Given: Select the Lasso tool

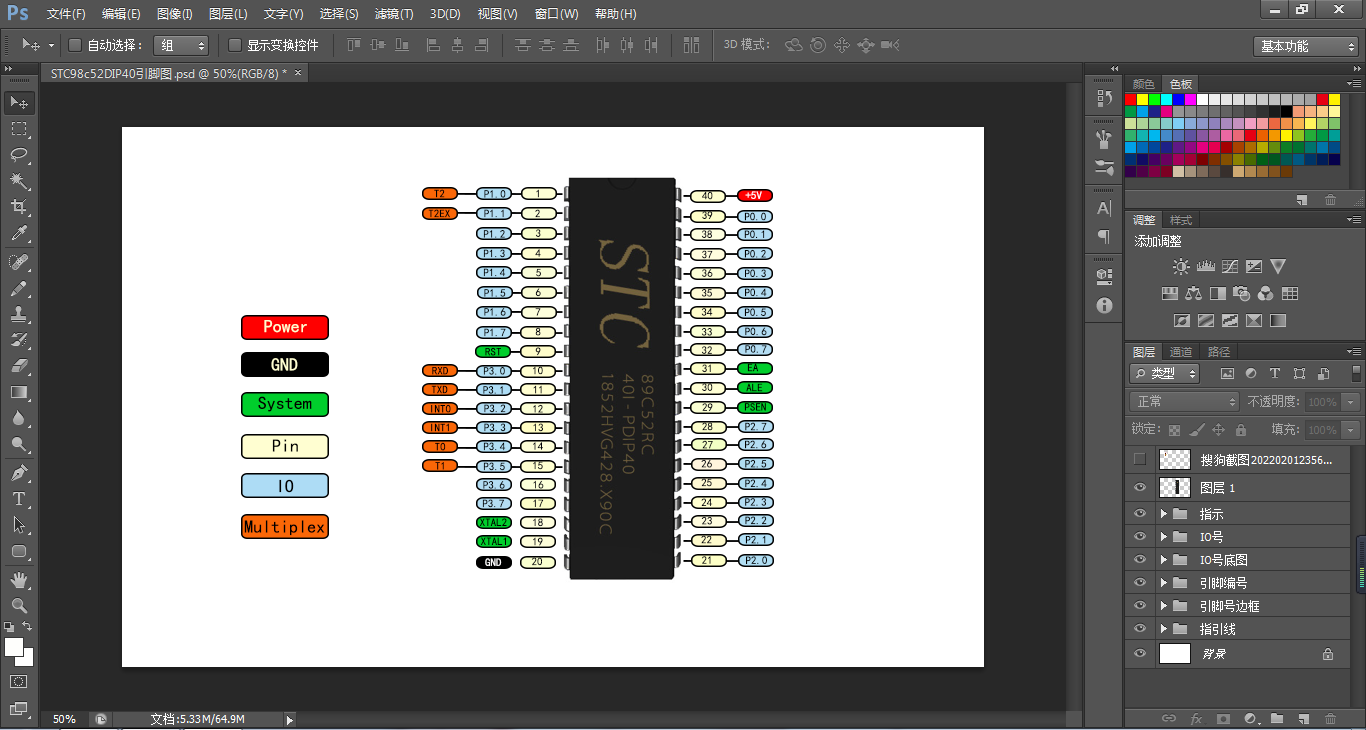Looking at the screenshot, I should pos(19,155).
